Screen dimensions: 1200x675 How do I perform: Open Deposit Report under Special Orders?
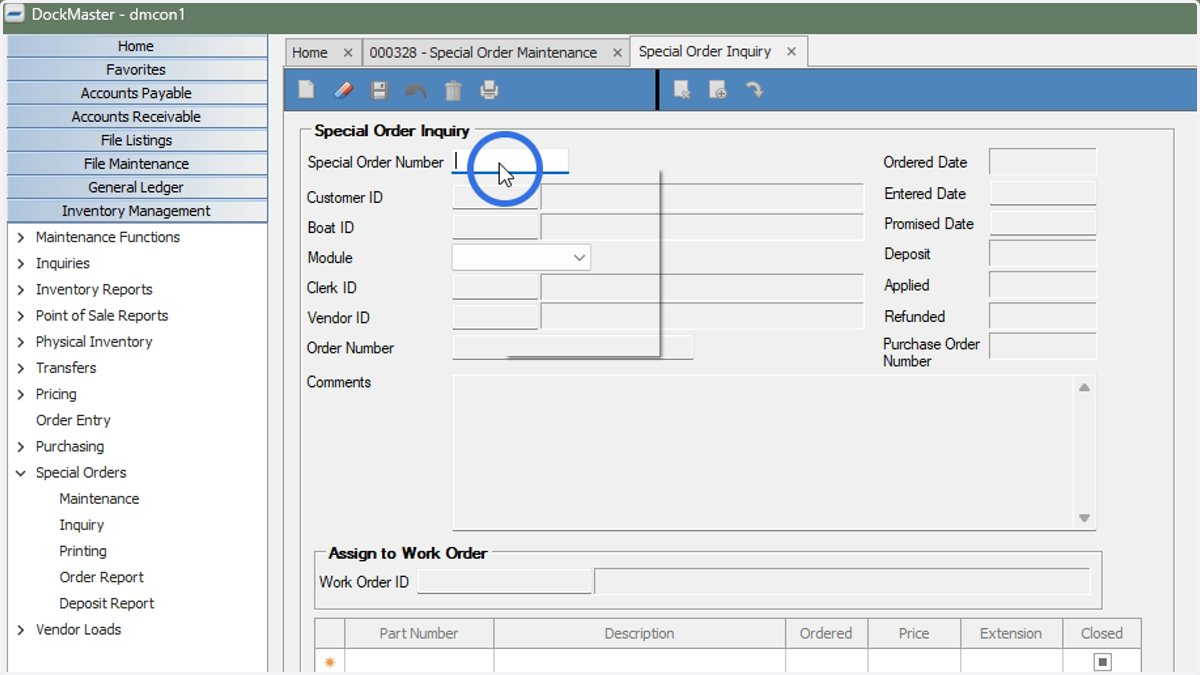pyautogui.click(x=107, y=604)
